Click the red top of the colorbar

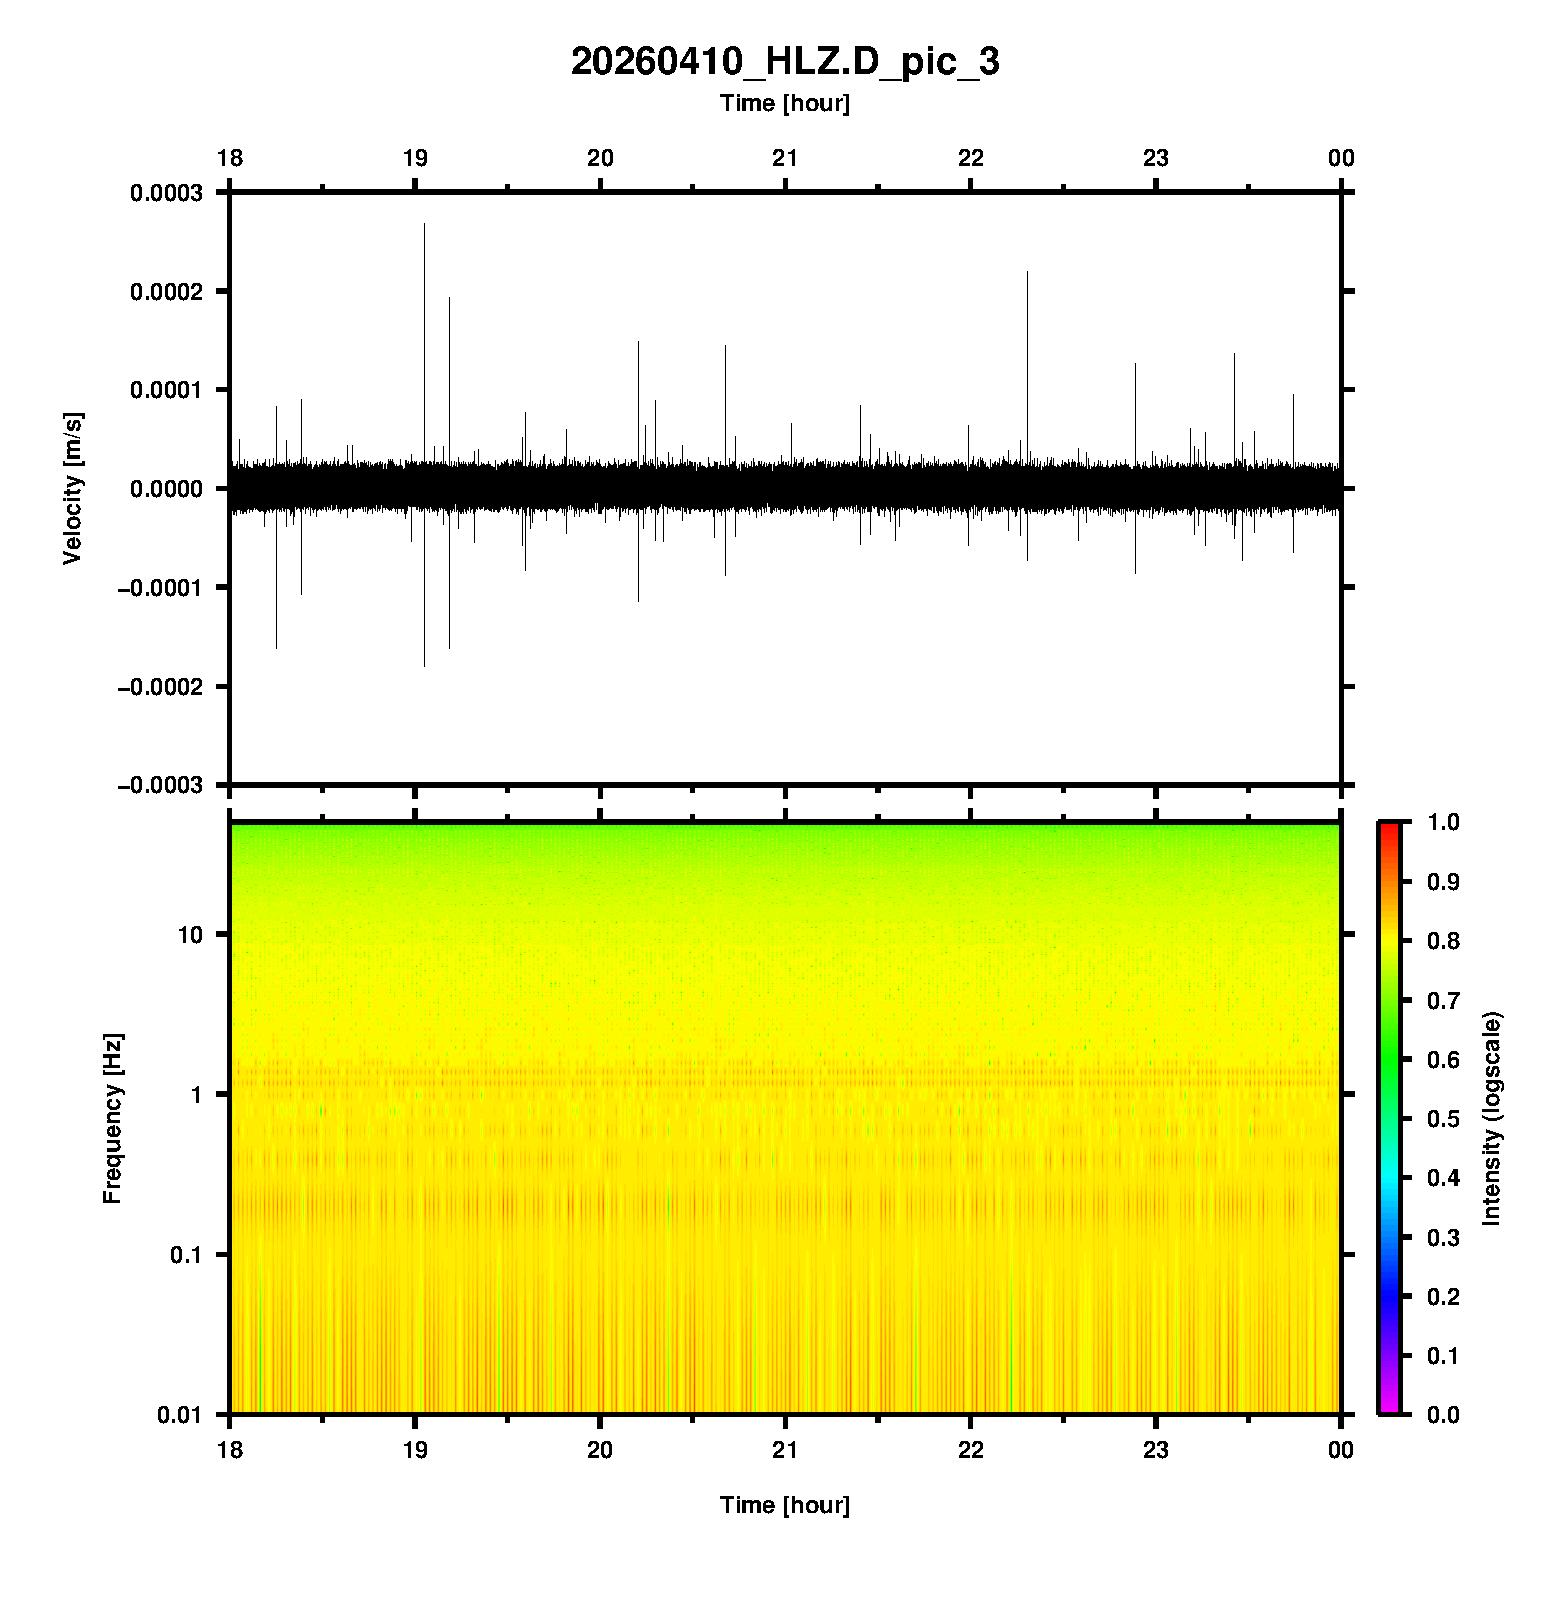pos(1388,828)
